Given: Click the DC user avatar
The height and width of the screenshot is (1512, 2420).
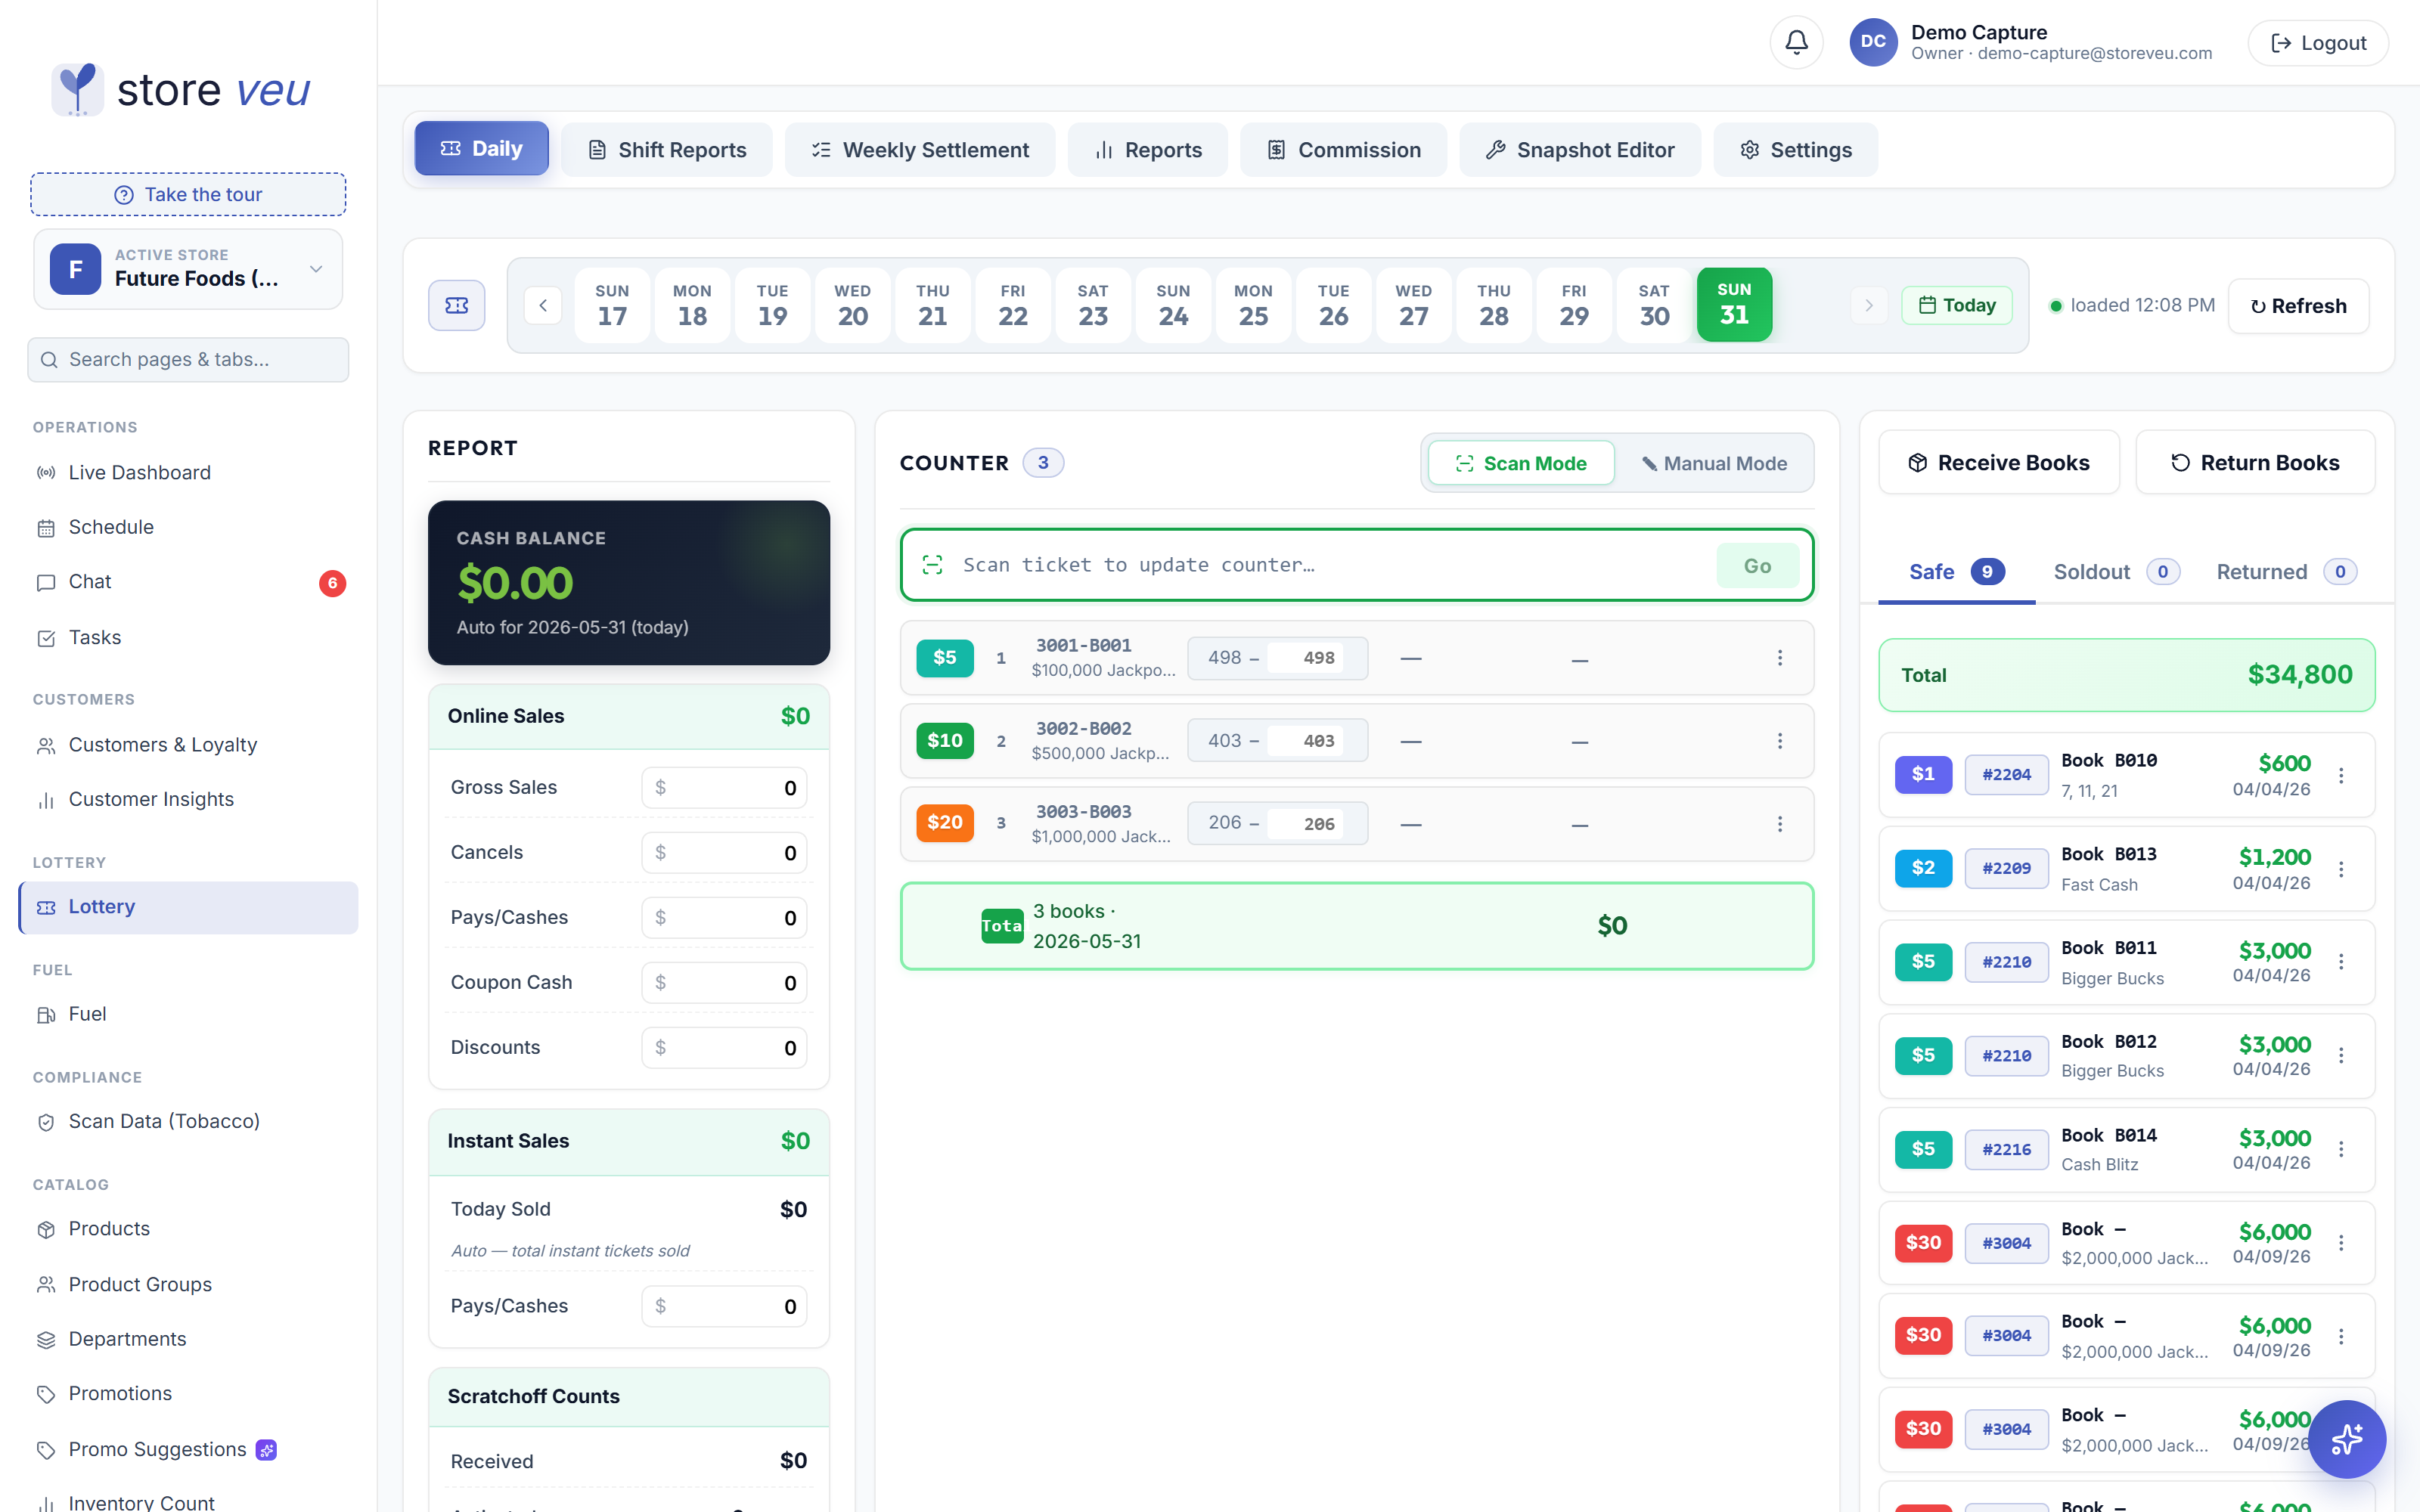Looking at the screenshot, I should click(1873, 42).
